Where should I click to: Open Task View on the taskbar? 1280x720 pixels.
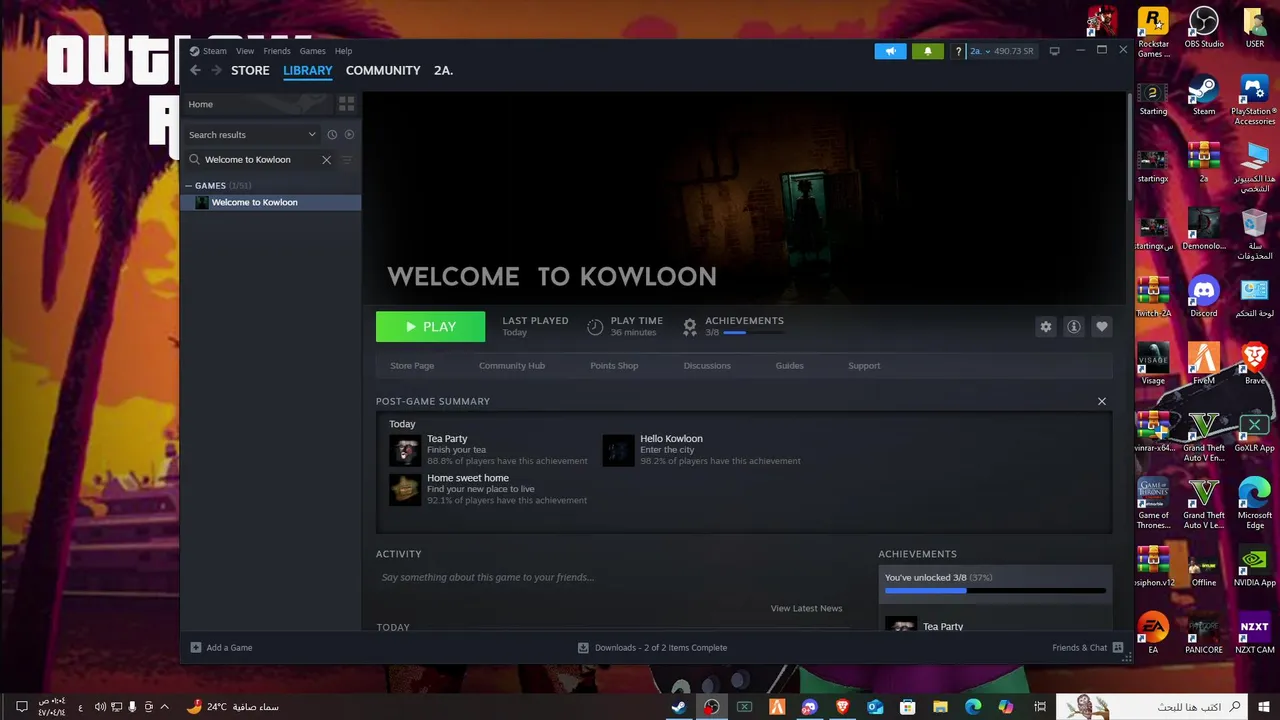pyautogui.click(x=1039, y=707)
